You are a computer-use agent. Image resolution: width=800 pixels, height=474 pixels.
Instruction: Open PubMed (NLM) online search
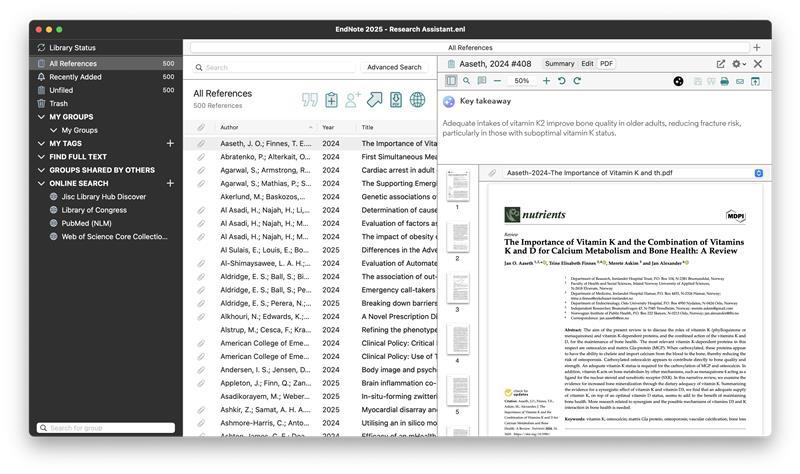click(x=86, y=223)
